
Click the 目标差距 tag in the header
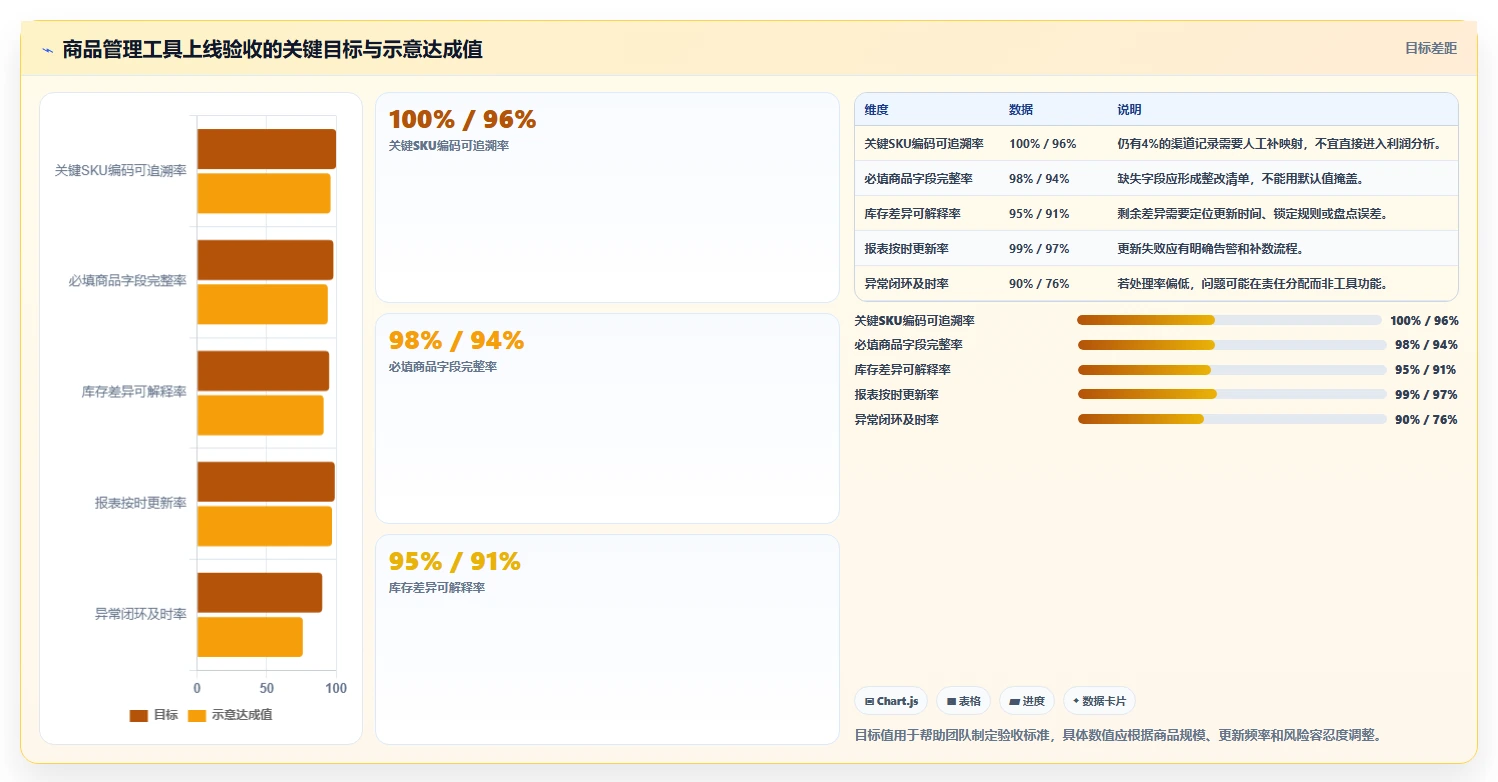click(x=1431, y=48)
